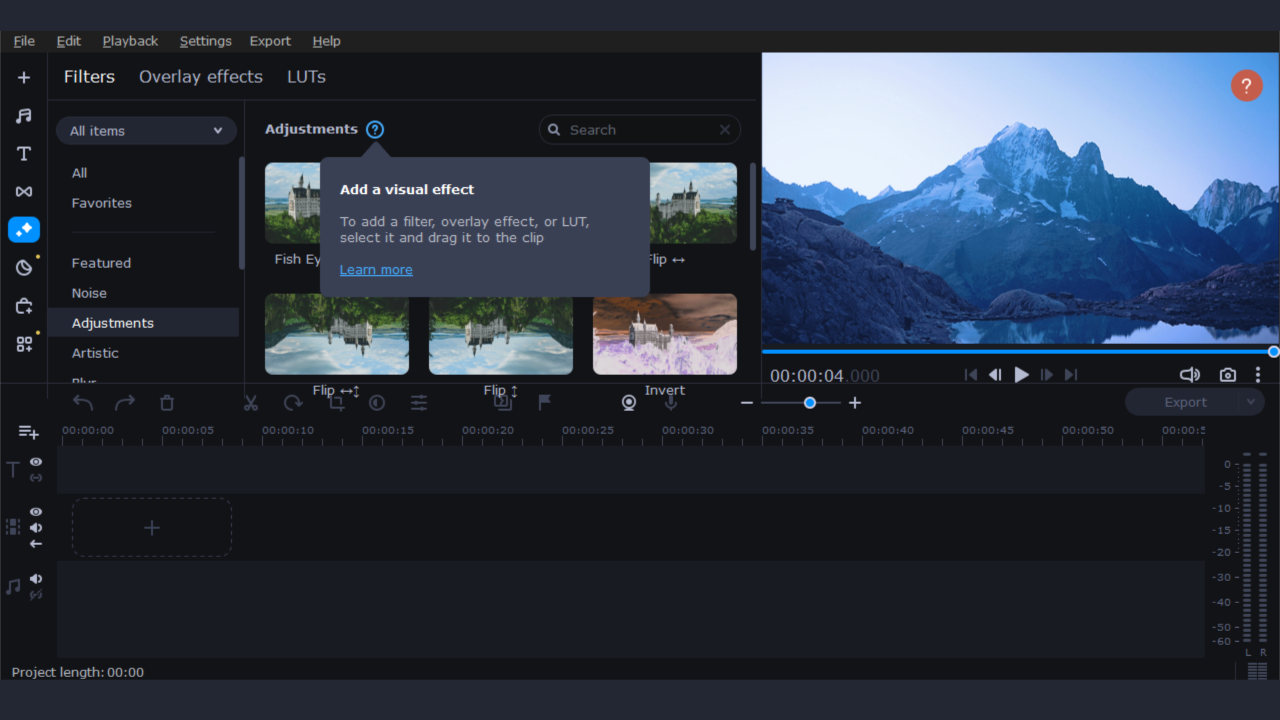The height and width of the screenshot is (720, 1280).
Task: Add a marker with the flag icon
Action: (545, 403)
